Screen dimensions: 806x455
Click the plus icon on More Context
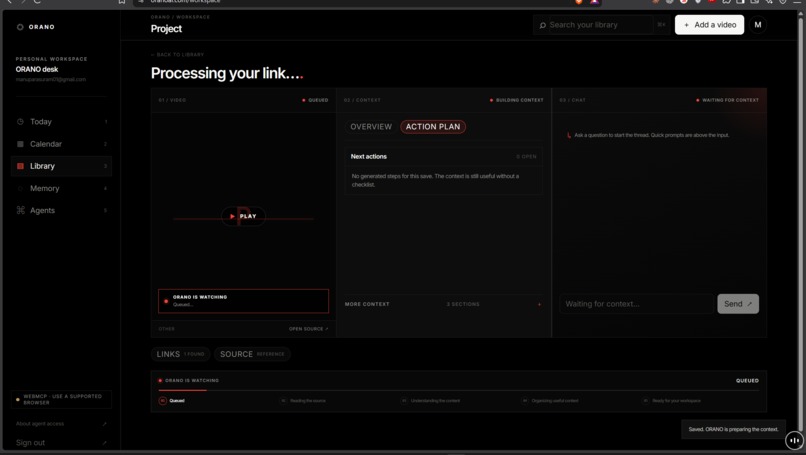[539, 304]
